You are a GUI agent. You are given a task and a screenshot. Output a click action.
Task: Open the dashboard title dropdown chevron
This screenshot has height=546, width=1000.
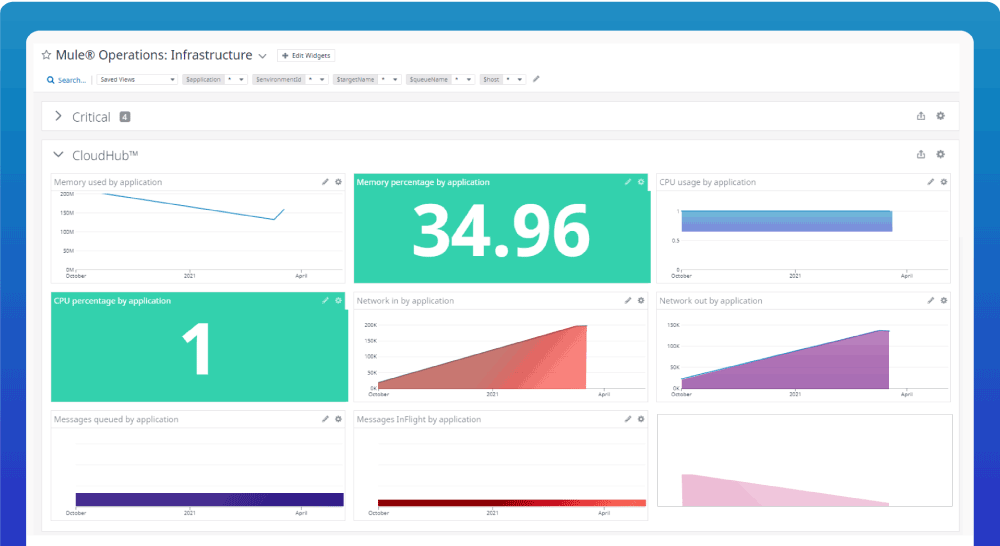(262, 56)
